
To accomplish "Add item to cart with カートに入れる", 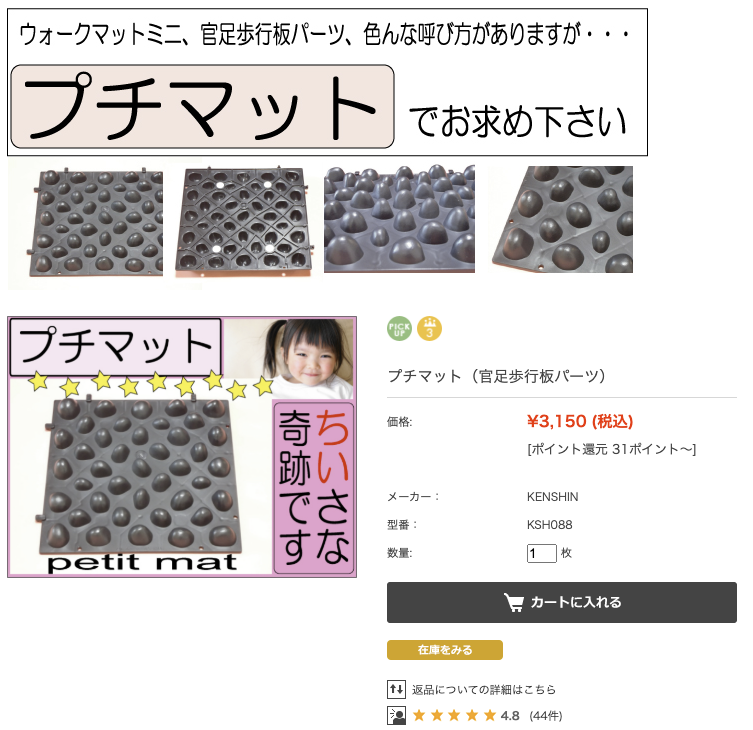I will [562, 602].
